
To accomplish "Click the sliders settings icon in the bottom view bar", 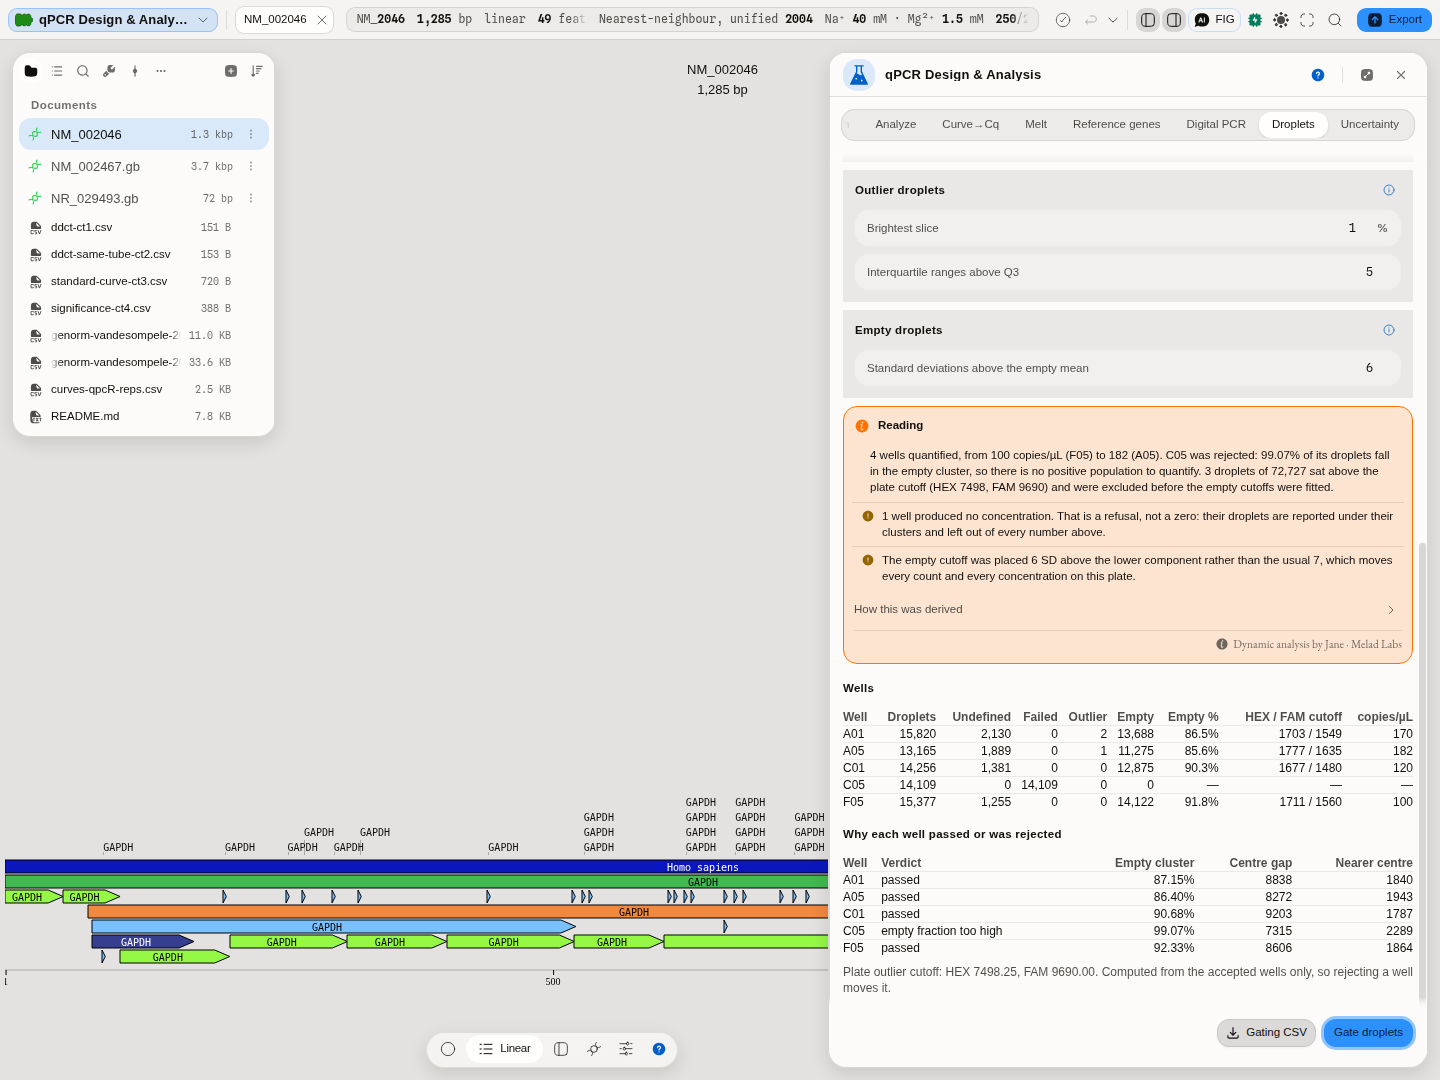I will [x=626, y=1049].
